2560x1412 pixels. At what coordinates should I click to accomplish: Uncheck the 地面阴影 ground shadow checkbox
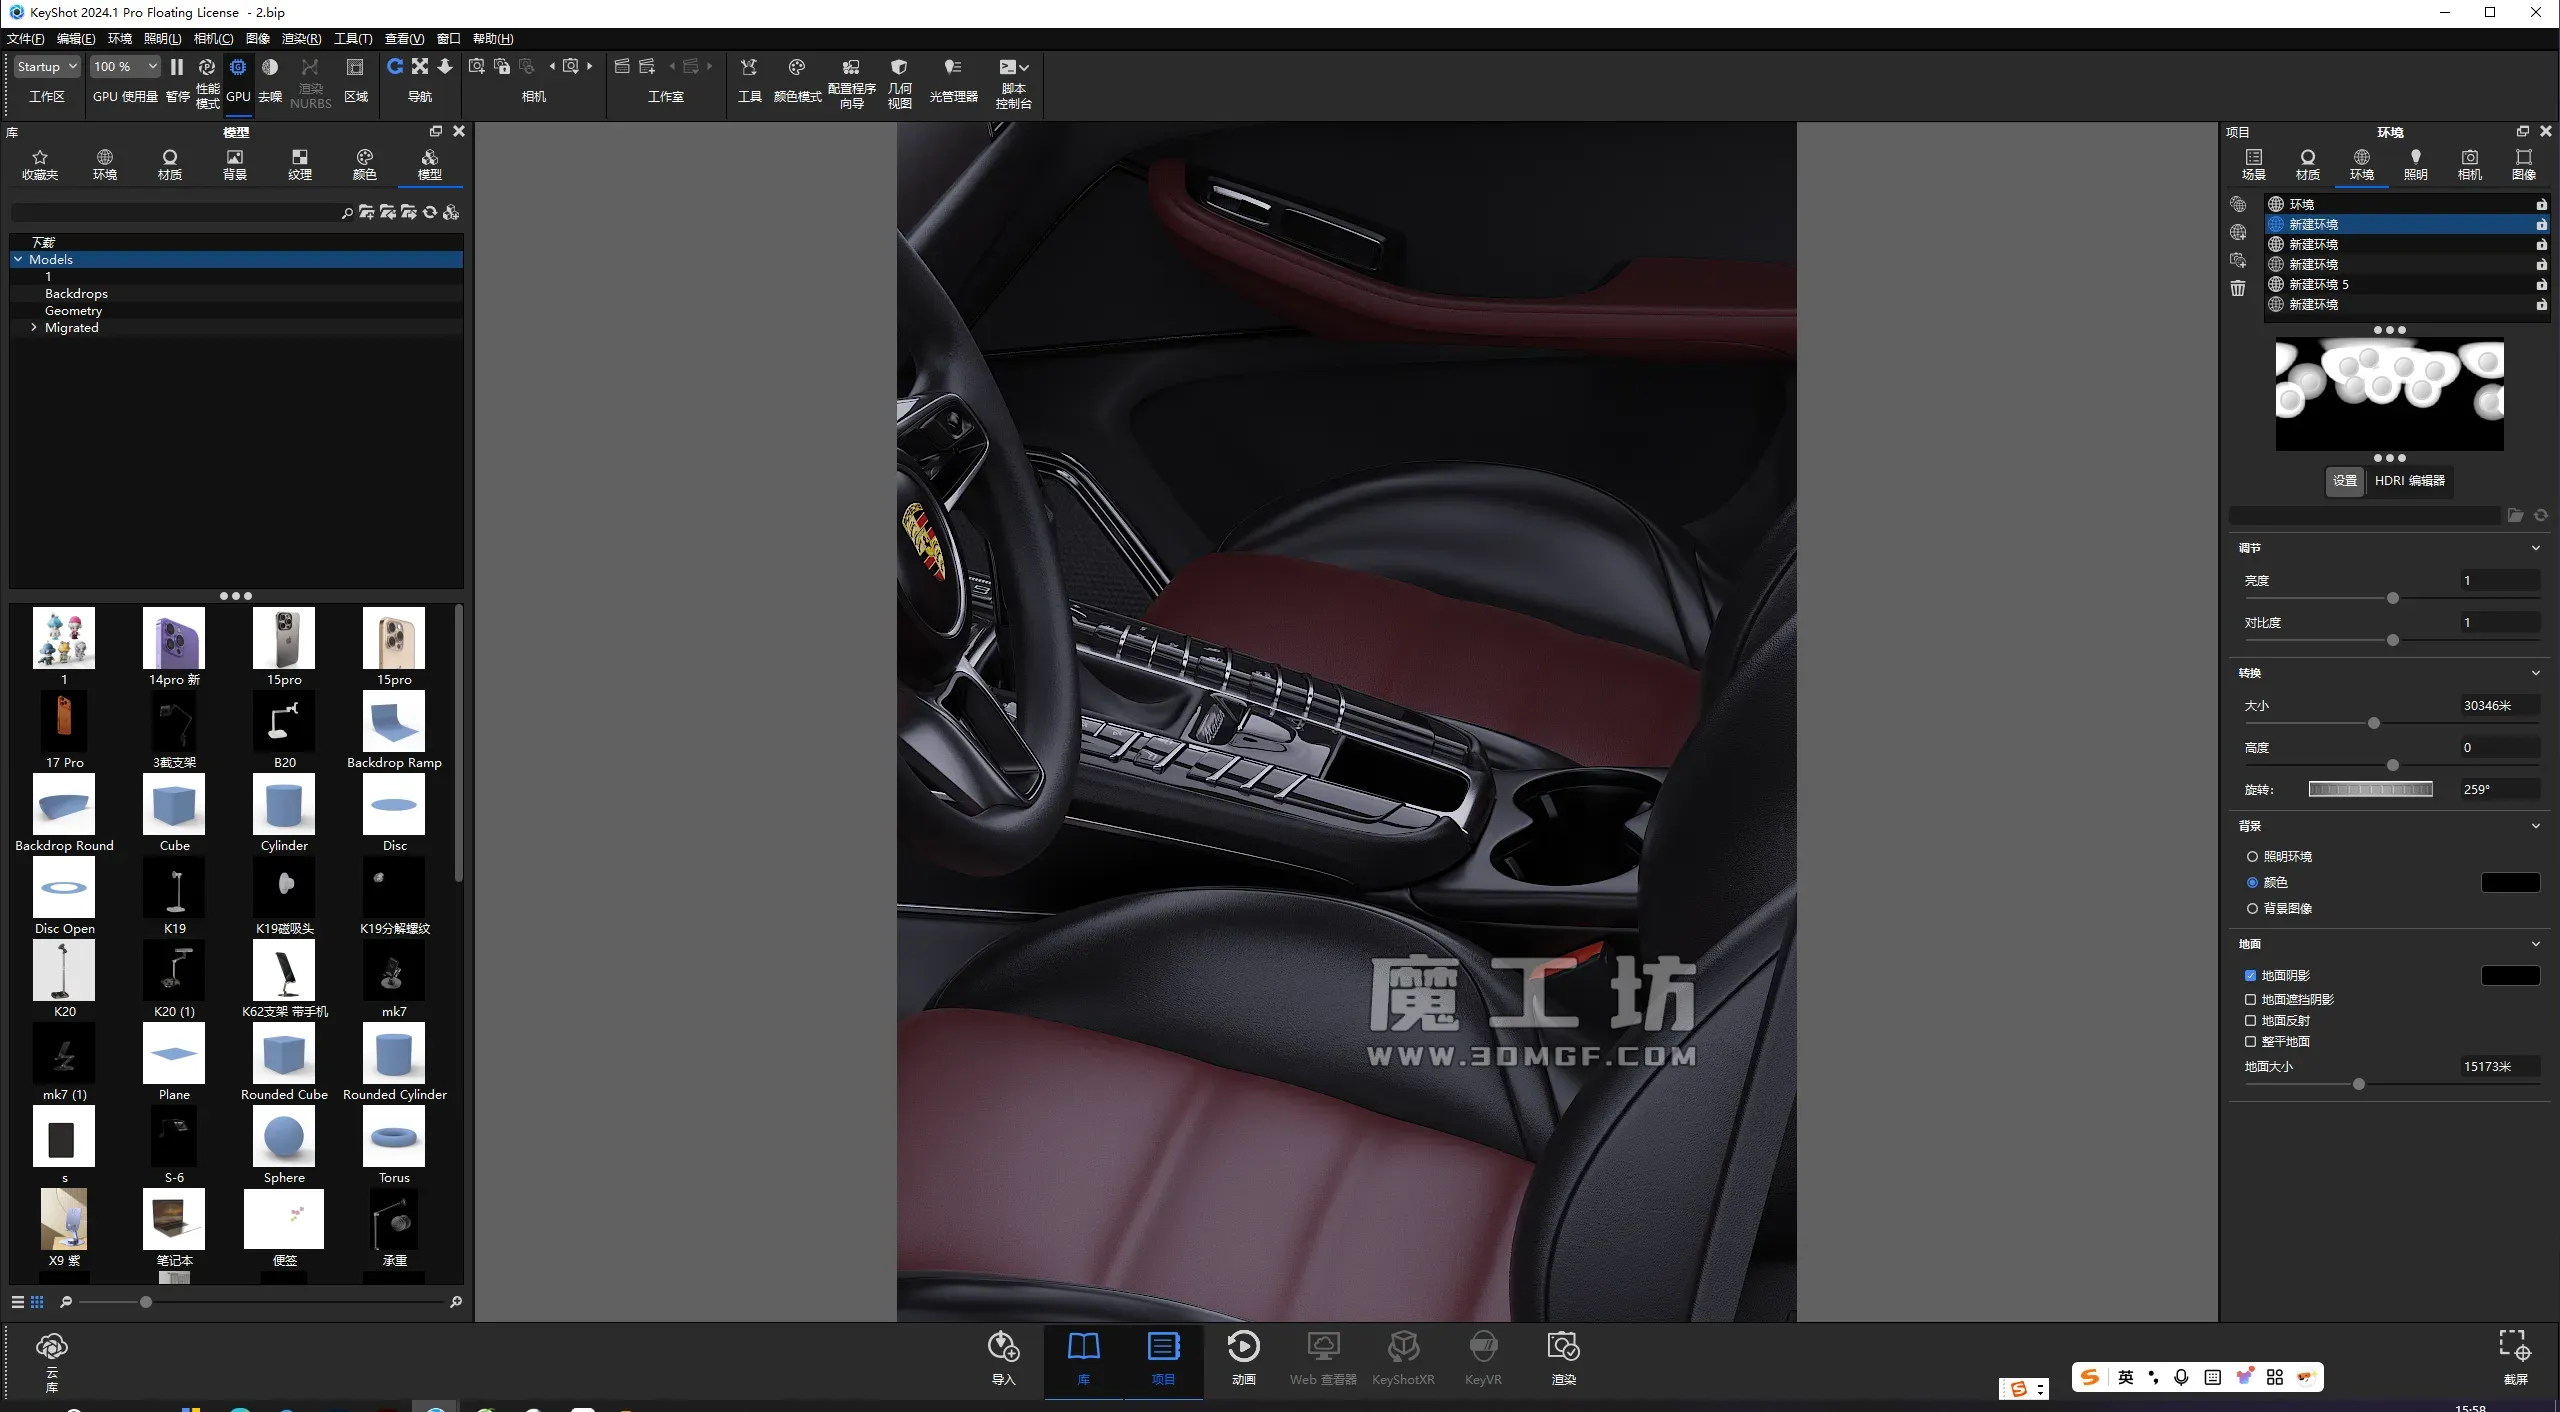click(x=2250, y=975)
